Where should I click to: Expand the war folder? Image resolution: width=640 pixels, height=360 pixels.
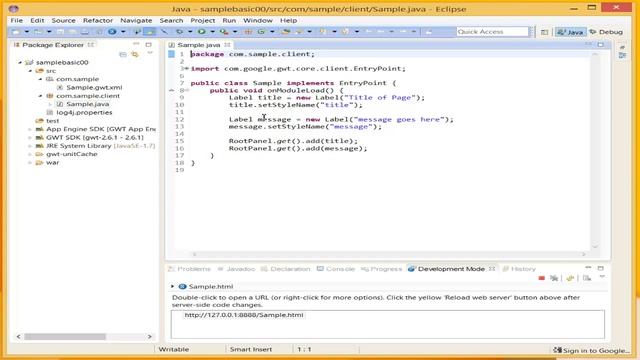tap(30, 162)
